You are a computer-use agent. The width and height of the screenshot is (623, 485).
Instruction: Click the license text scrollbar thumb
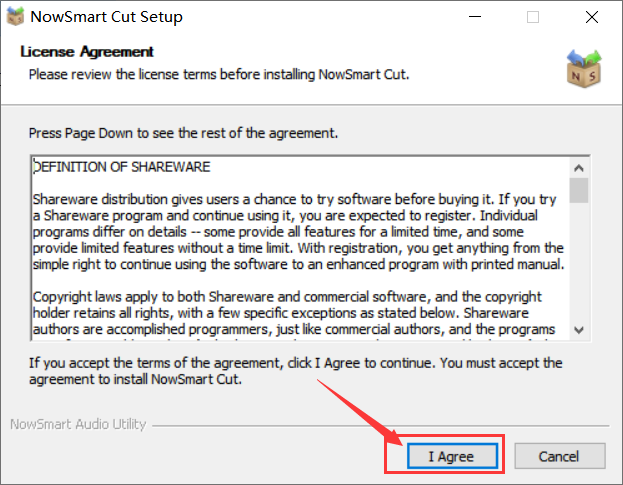click(578, 191)
